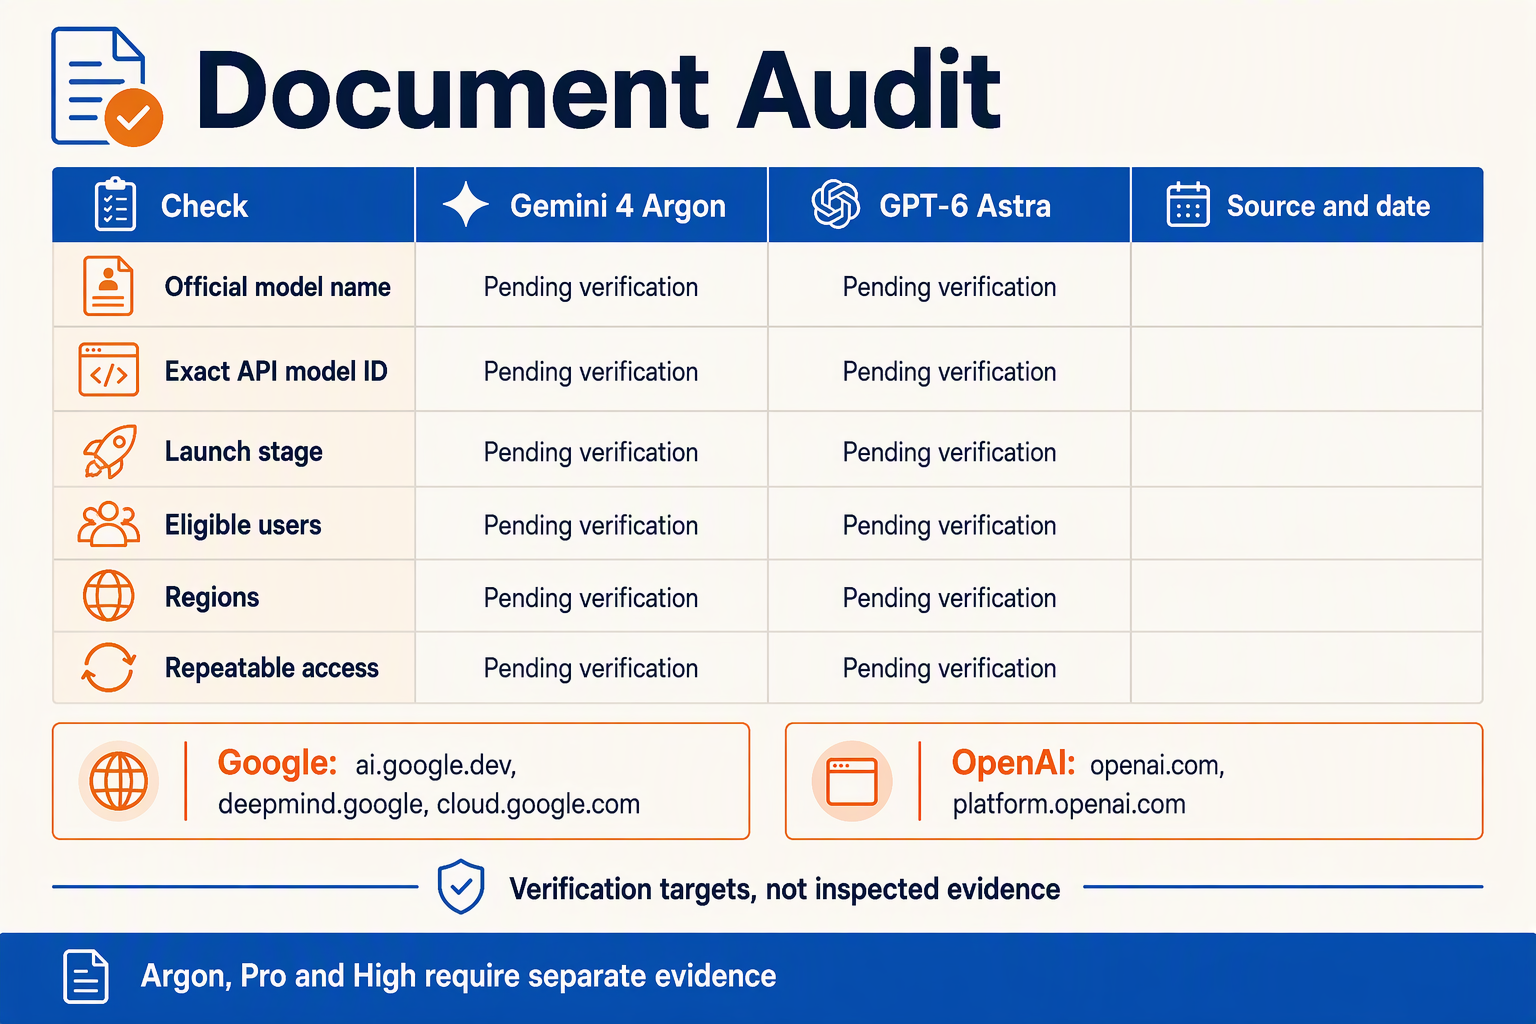
Task: Select the GPT-6 Astra column header
Action: [x=949, y=205]
